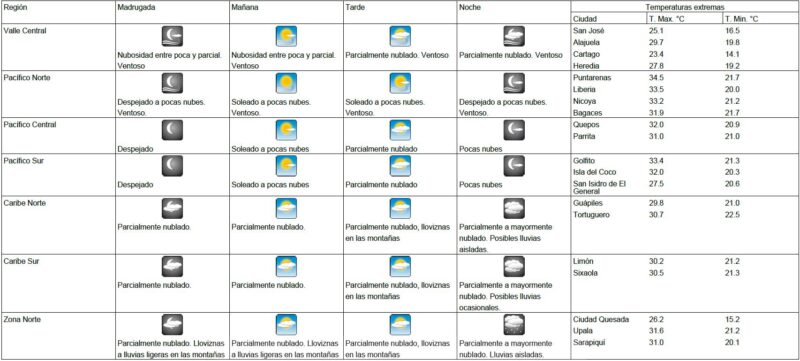
Task: Click the Temperaturas extremas header
Action: [685, 7]
